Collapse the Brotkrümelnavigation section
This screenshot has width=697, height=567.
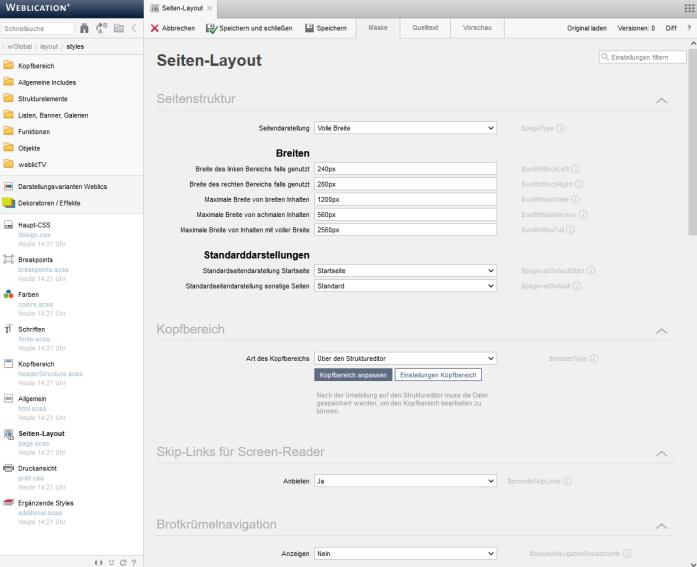tap(661, 526)
